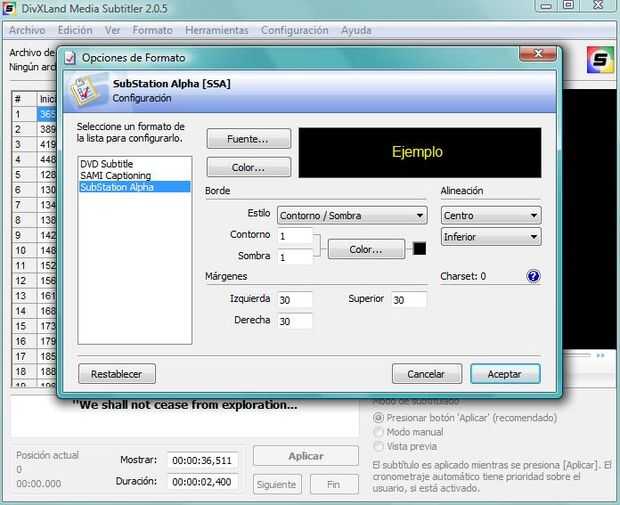The width and height of the screenshot is (620, 505).
Task: Minimize the DivXLand Media Subtitler window
Action: pyautogui.click(x=546, y=6)
